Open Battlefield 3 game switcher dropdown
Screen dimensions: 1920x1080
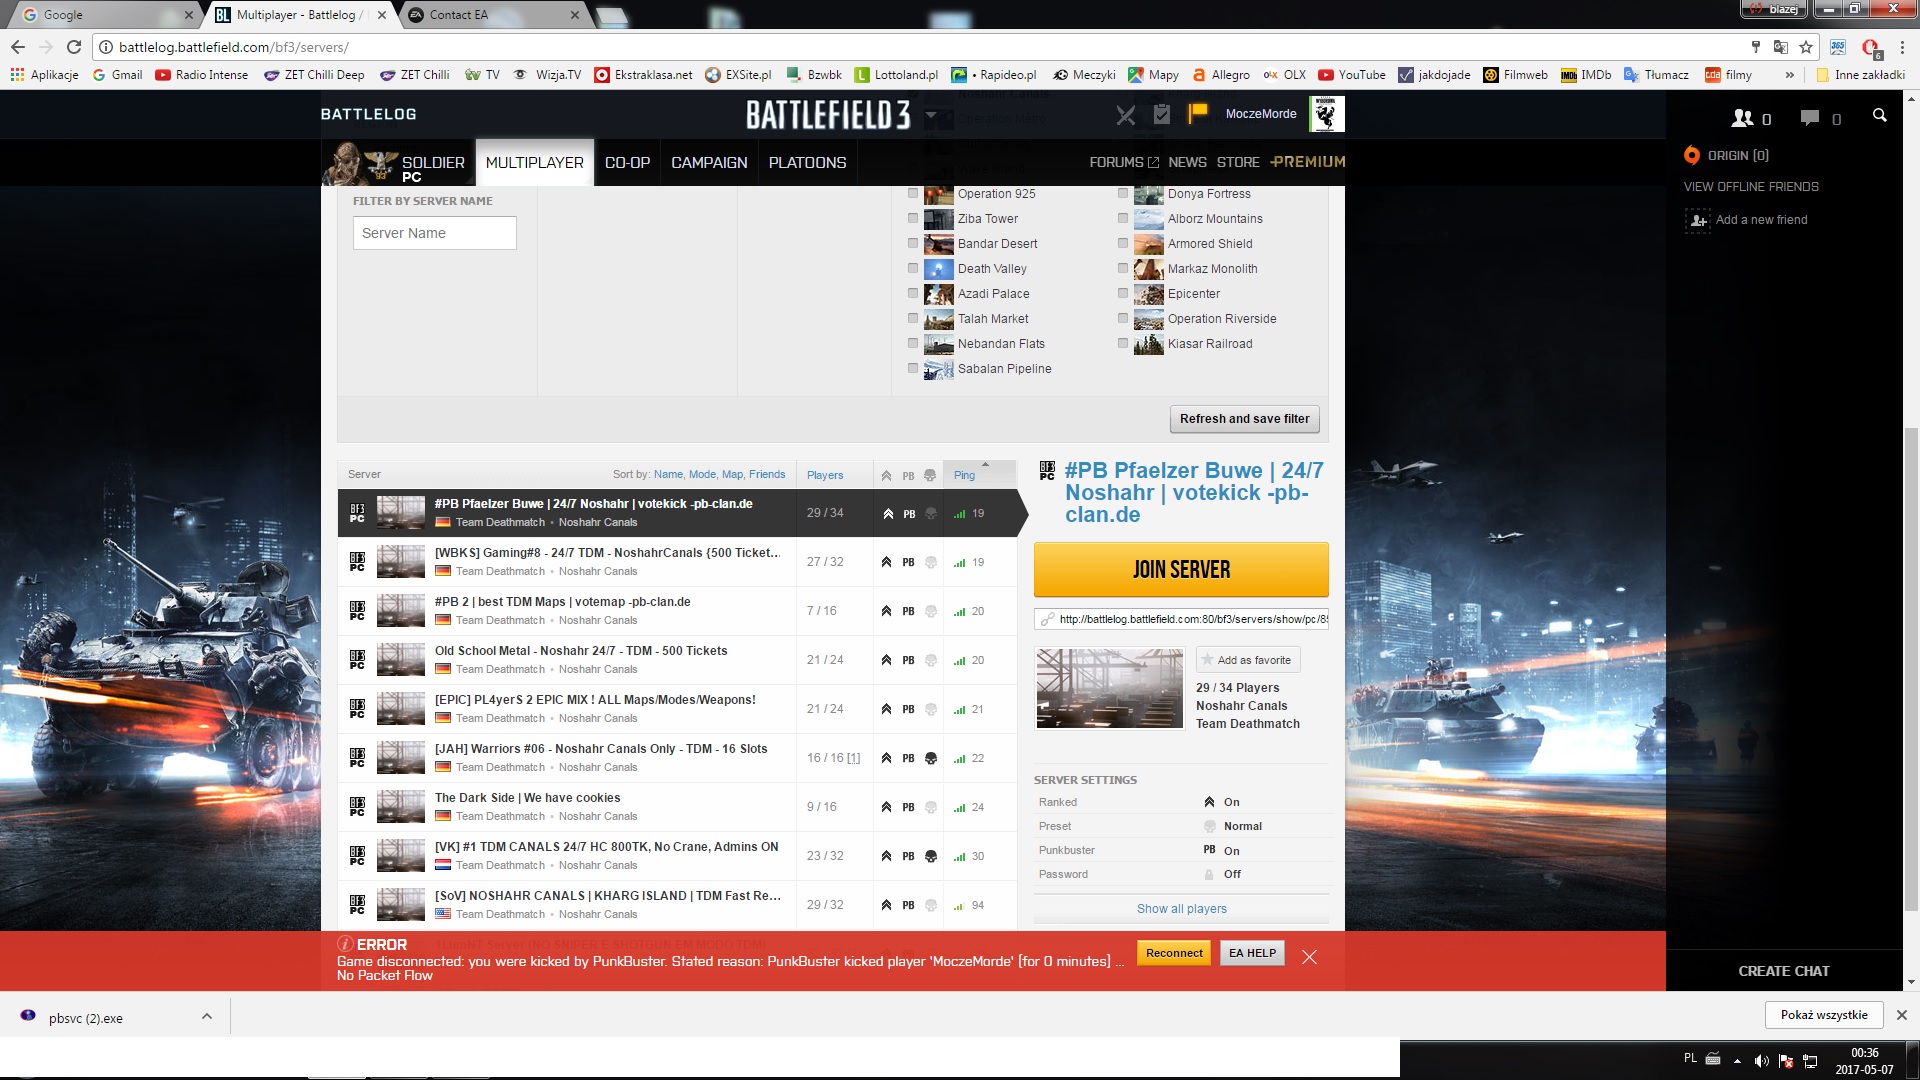[x=931, y=115]
